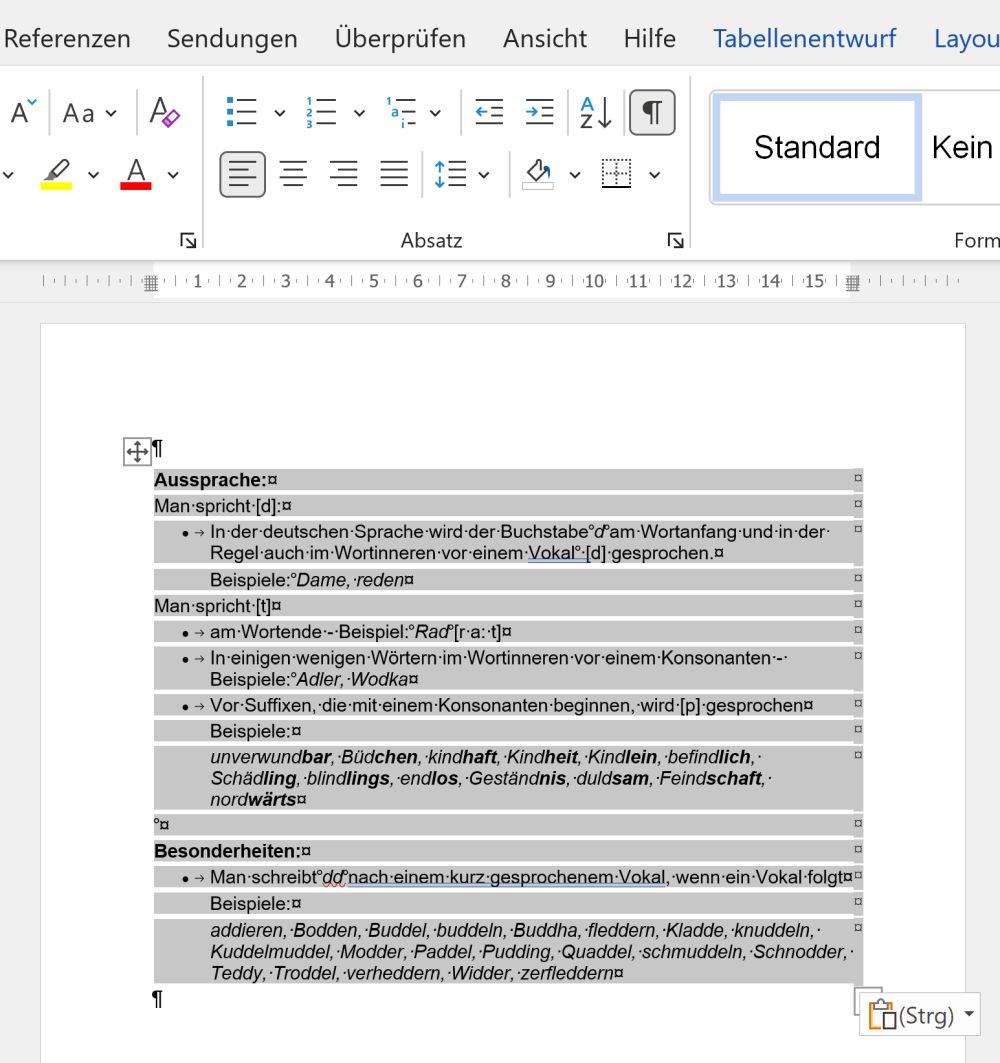Image resolution: width=1000 pixels, height=1063 pixels.
Task: Increase the paragraph indent
Action: 540,112
